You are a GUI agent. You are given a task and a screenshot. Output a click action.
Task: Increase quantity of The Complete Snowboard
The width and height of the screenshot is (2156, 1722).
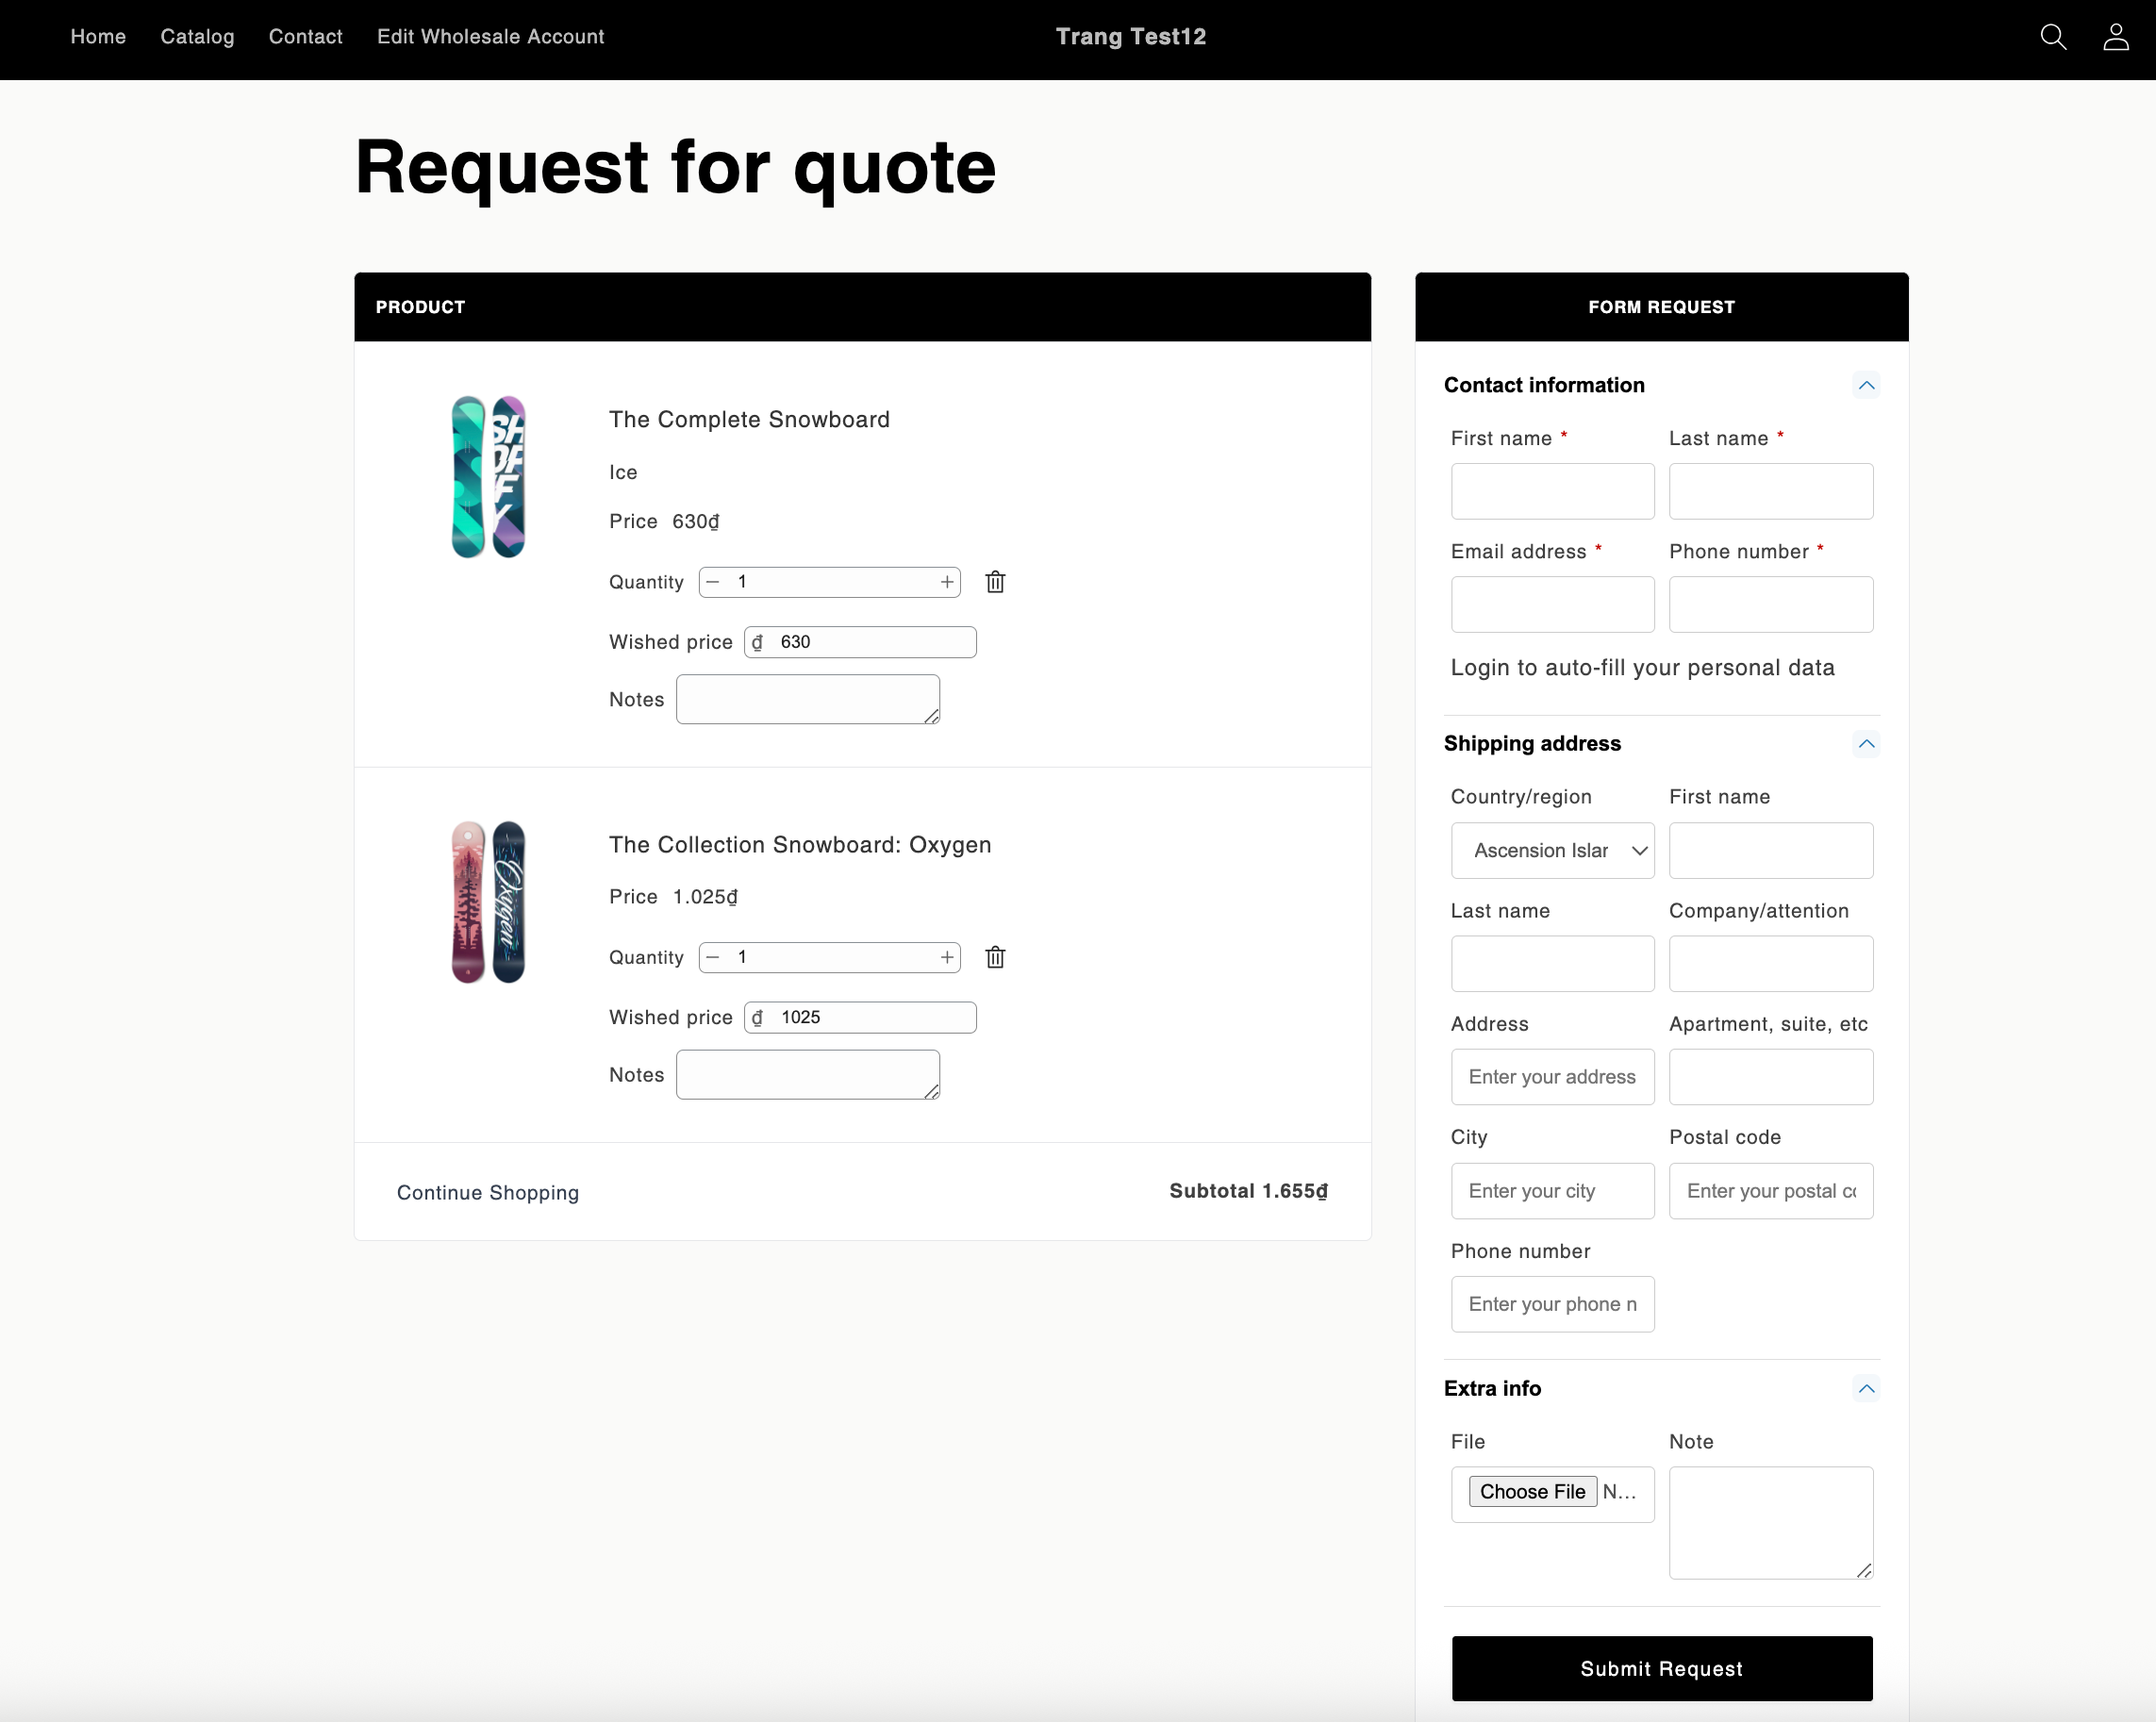tap(946, 582)
